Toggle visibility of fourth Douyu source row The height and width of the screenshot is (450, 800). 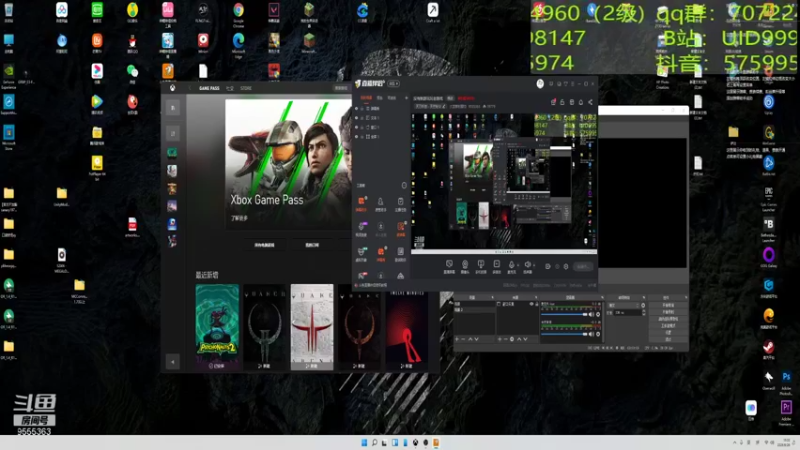357,137
